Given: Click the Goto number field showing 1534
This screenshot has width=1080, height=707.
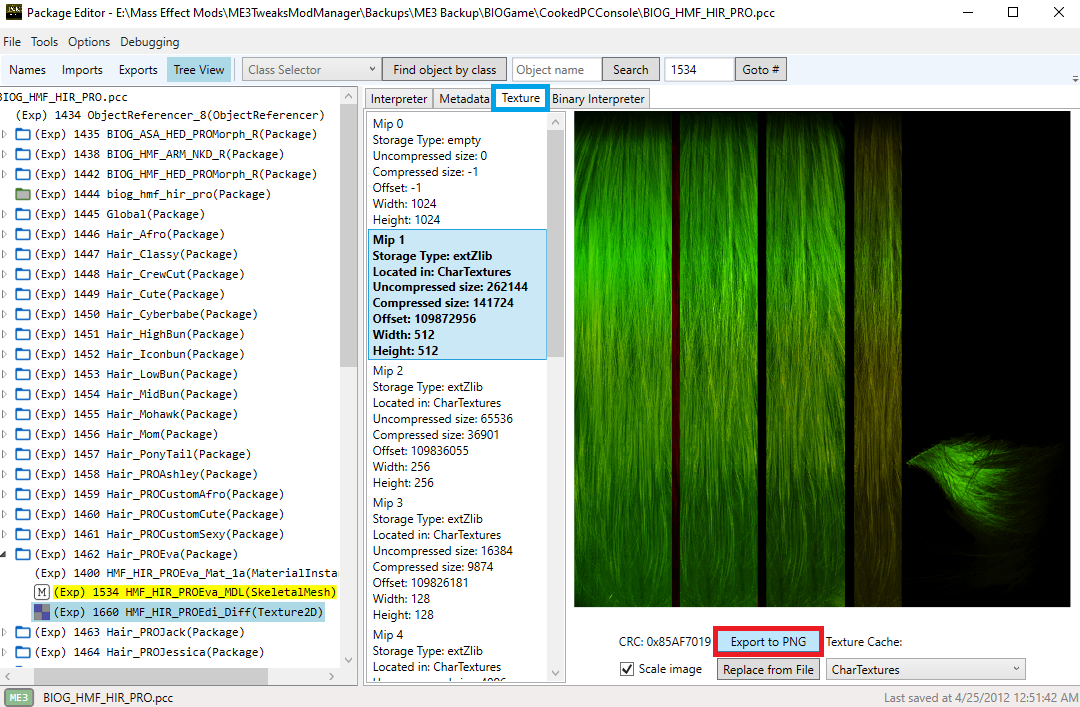Looking at the screenshot, I should [x=698, y=70].
